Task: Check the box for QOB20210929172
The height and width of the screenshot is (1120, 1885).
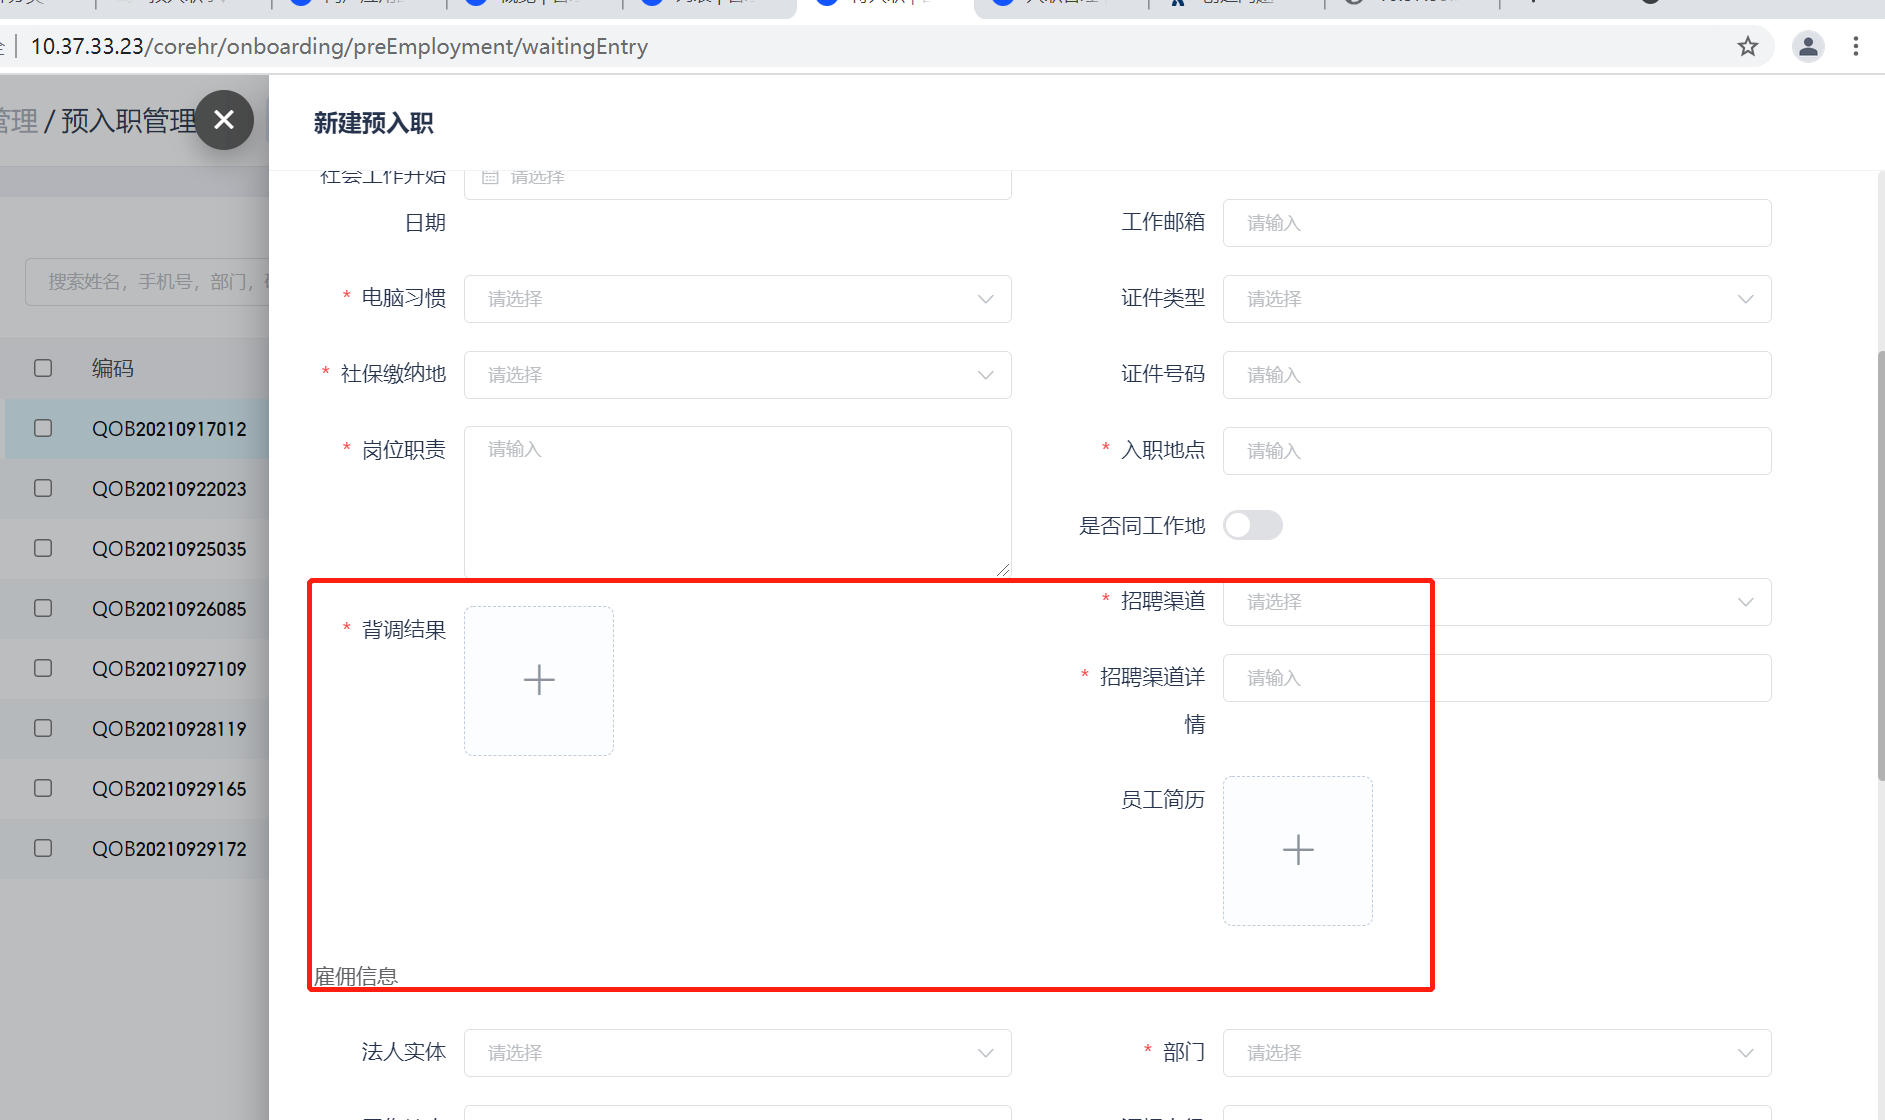Action: point(43,848)
